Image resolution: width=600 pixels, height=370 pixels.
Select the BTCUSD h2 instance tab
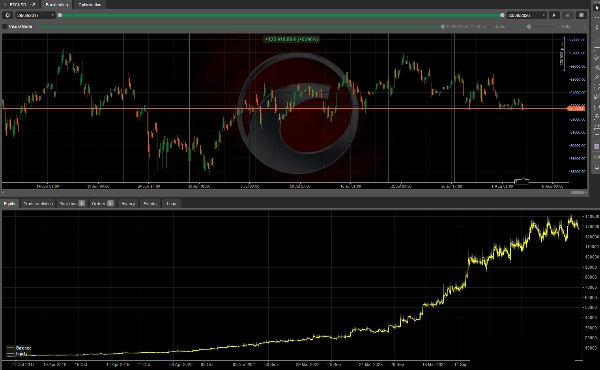(x=20, y=5)
